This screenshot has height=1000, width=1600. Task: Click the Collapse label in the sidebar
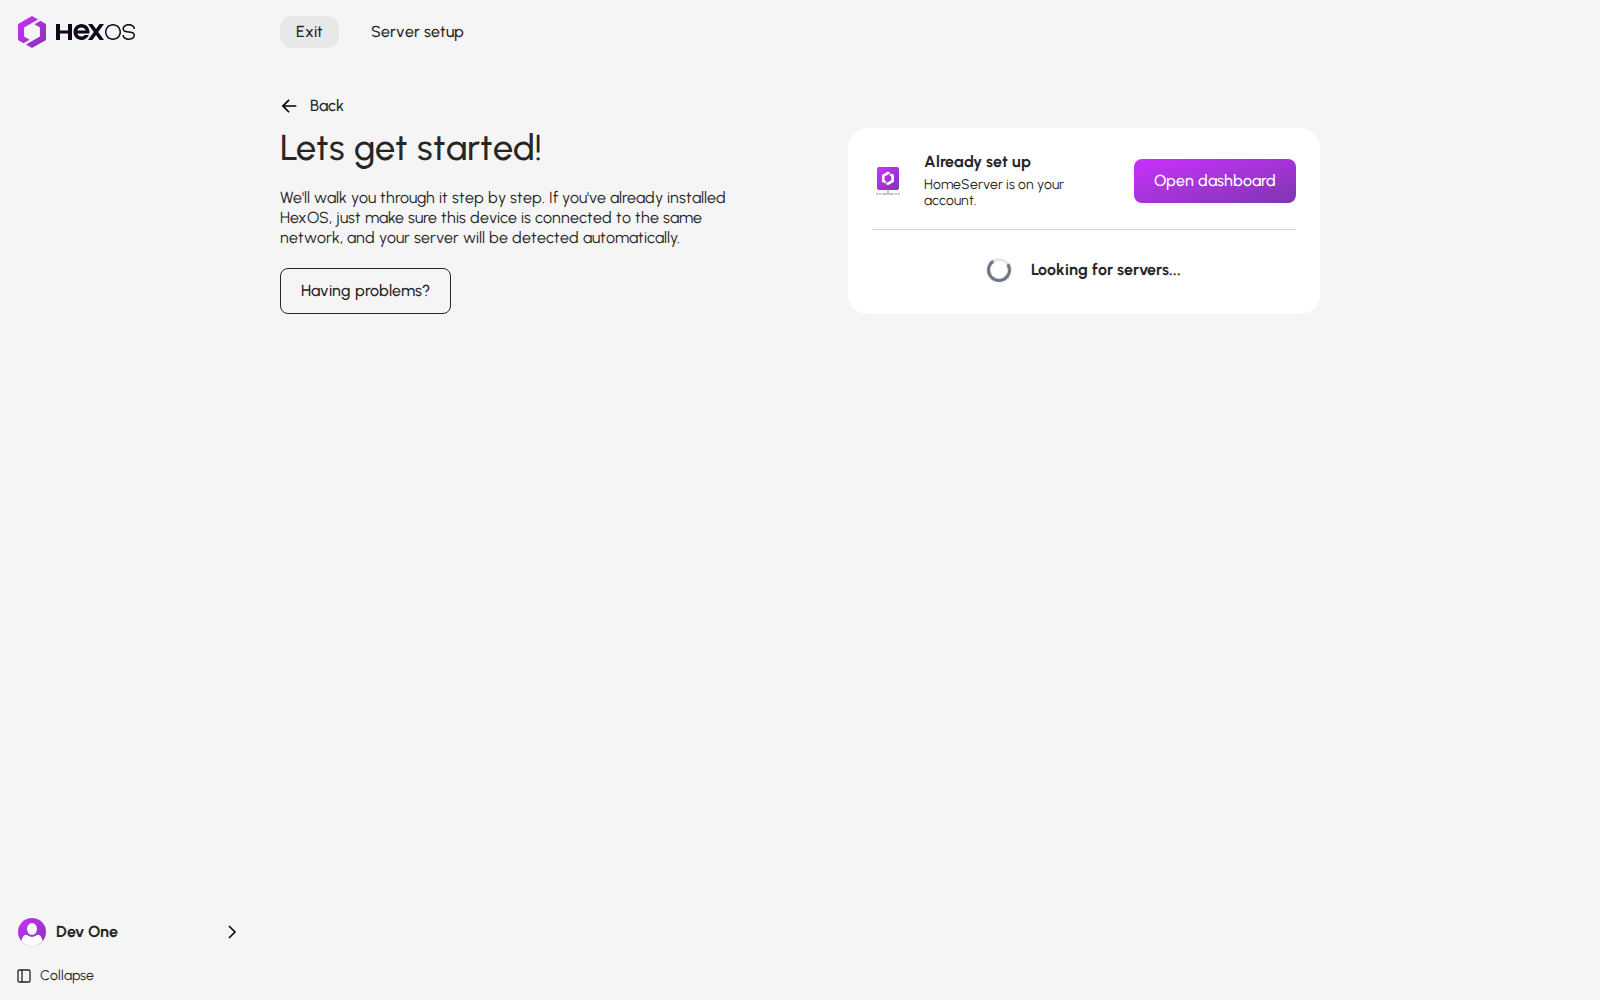67,976
